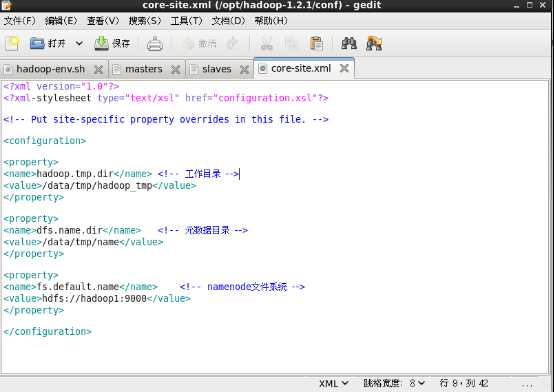Click the 工作目录 comment
This screenshot has height=392, width=554.
click(198, 174)
